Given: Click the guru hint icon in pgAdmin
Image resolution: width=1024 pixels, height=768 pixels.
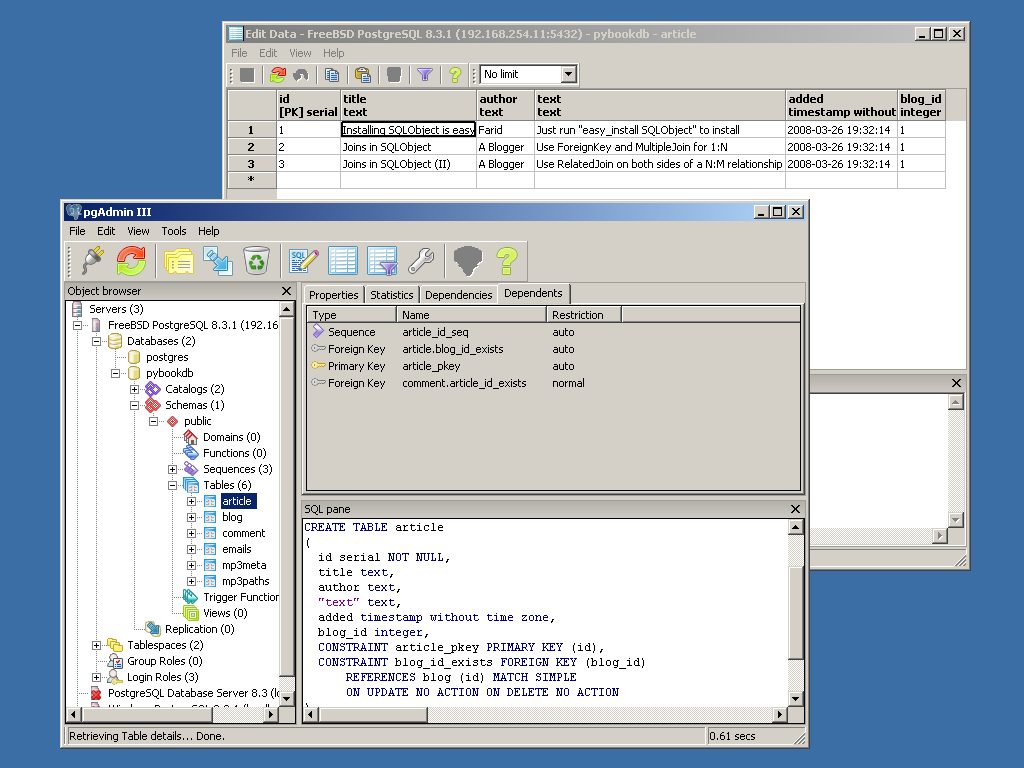Looking at the screenshot, I should (468, 261).
